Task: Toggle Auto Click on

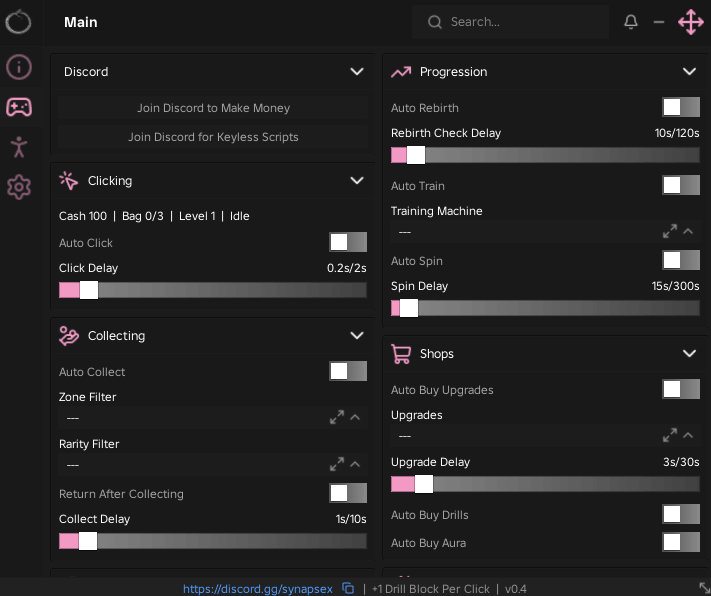Action: pos(348,242)
